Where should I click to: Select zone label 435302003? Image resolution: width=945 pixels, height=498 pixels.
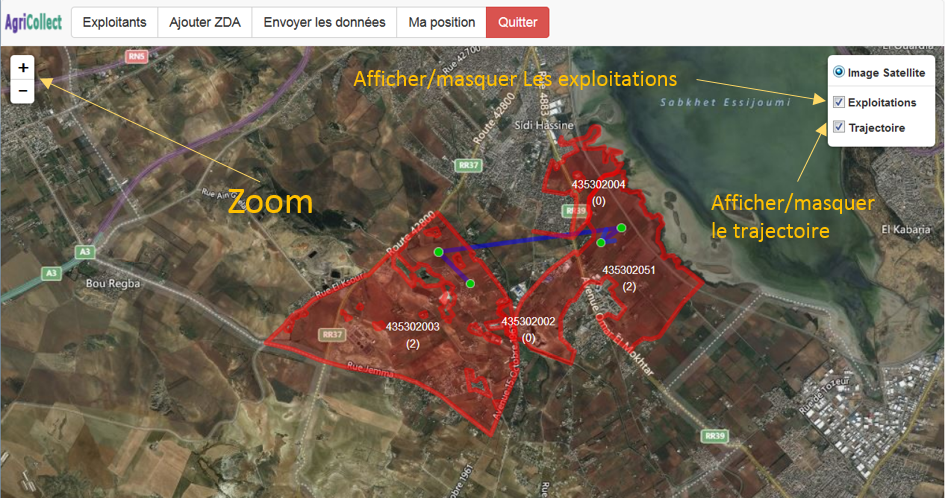[x=413, y=327]
